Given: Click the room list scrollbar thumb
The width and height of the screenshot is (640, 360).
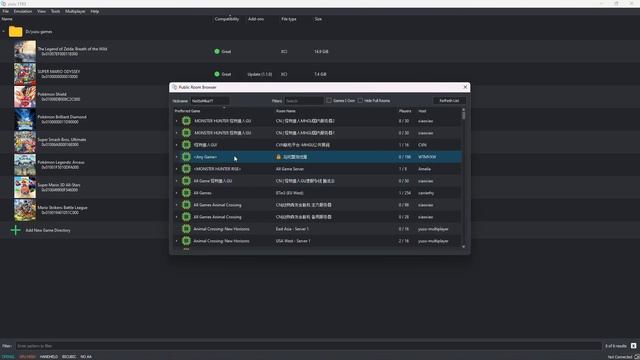Looking at the screenshot, I should (463, 116).
